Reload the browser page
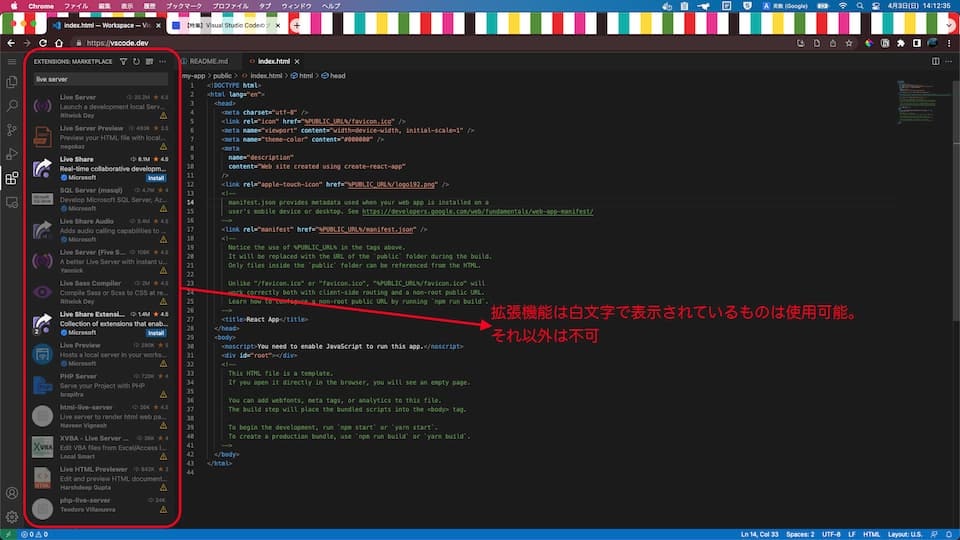The width and height of the screenshot is (960, 540). point(43,43)
